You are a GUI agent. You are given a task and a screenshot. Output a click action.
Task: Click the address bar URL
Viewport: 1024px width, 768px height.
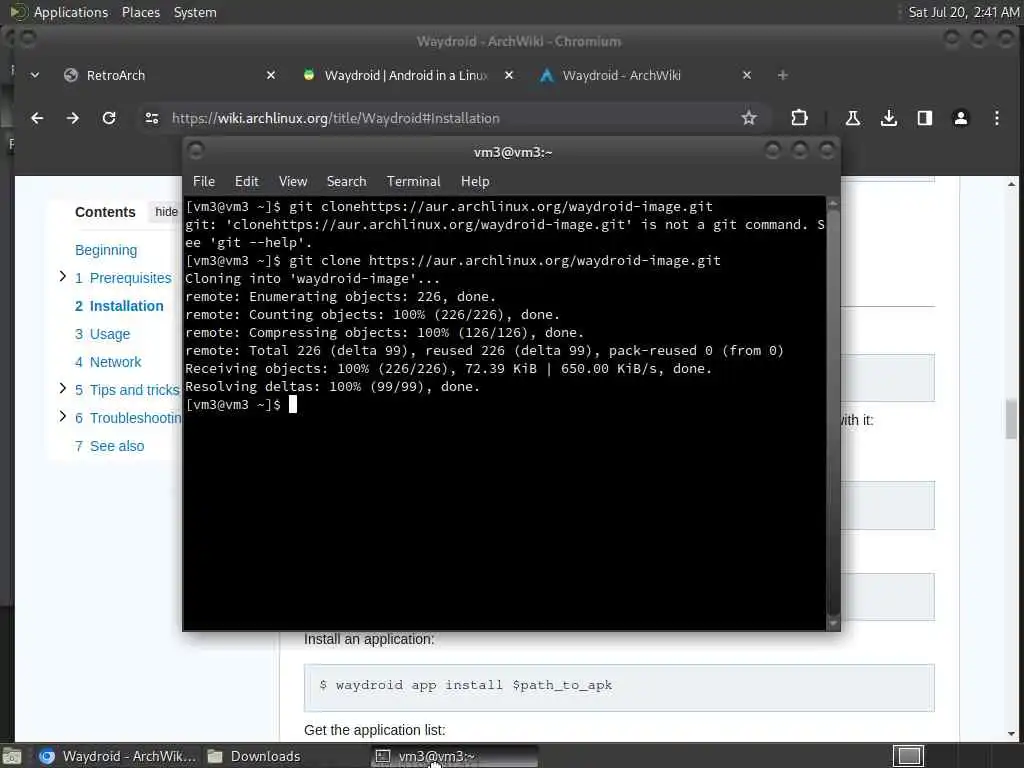(336, 118)
